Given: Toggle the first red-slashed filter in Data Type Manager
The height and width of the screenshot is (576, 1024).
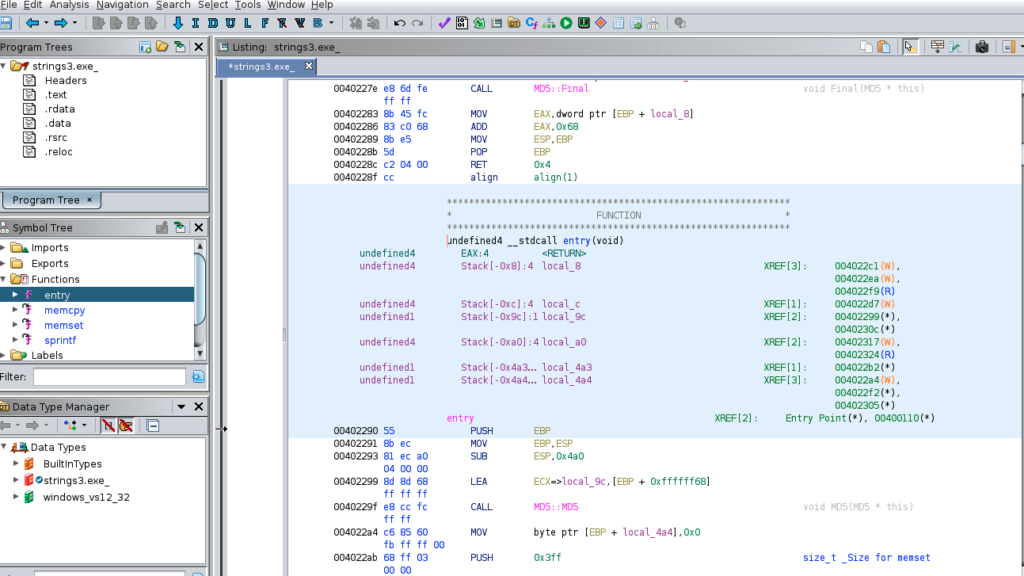Looking at the screenshot, I should pyautogui.click(x=108, y=426).
